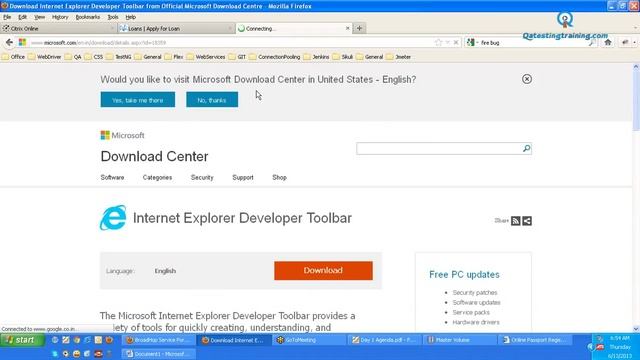Click the toolbar add-on icon right of Home

click(625, 42)
